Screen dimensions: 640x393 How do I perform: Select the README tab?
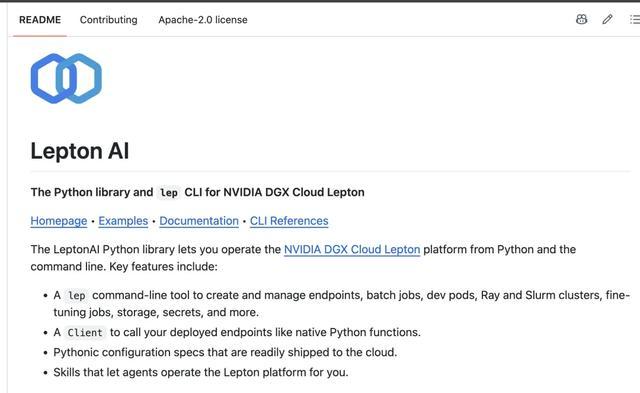pos(40,20)
